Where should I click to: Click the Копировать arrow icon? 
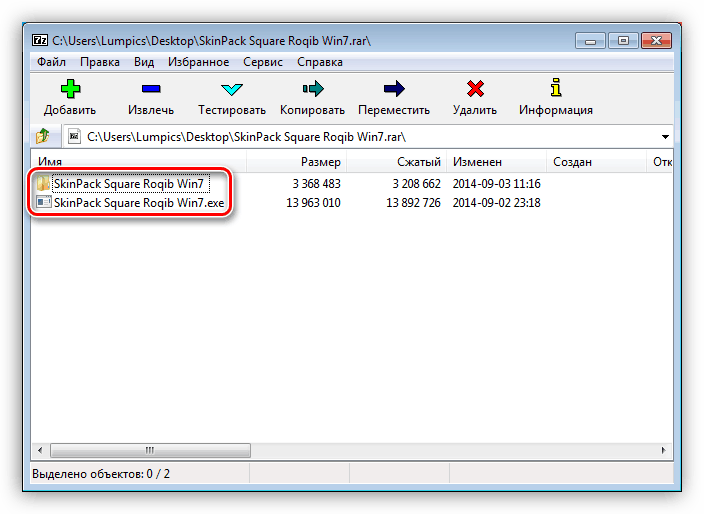click(x=312, y=89)
